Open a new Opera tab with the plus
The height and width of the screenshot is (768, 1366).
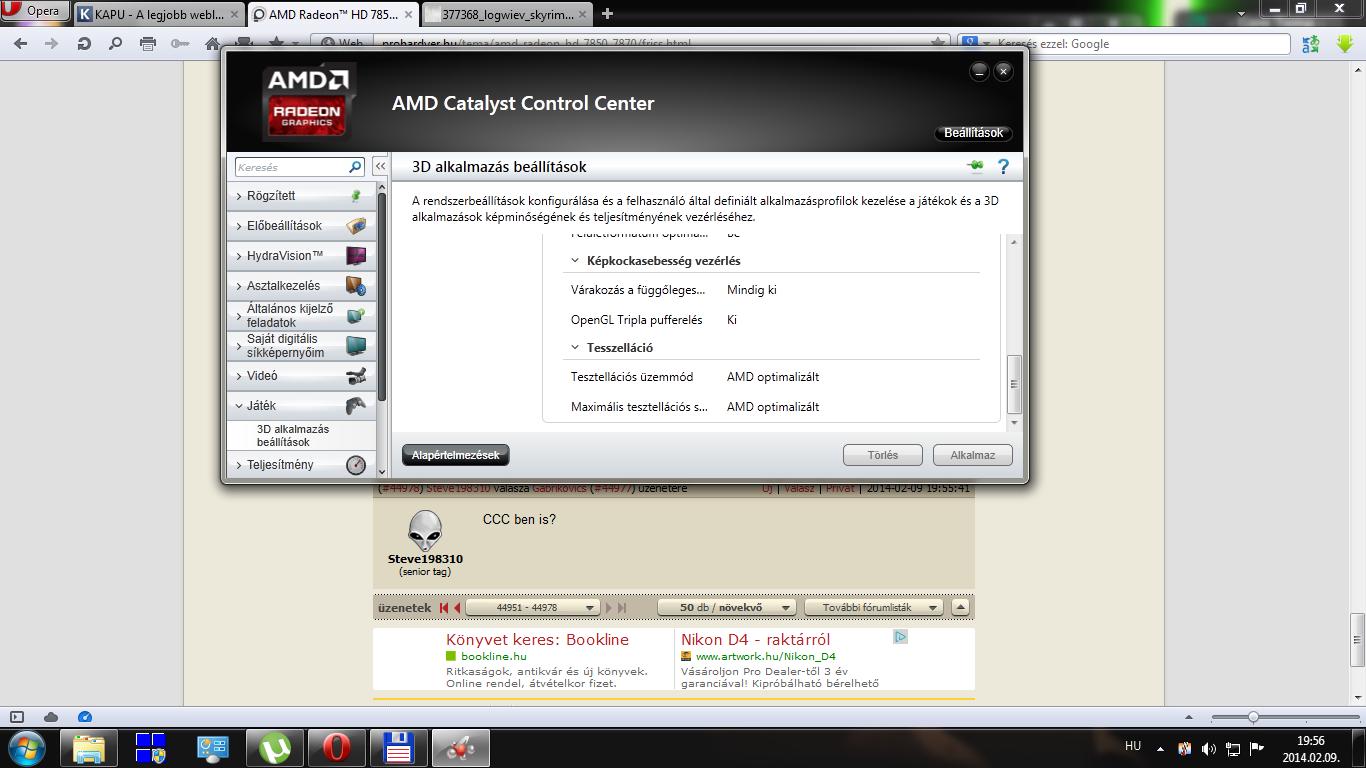pyautogui.click(x=607, y=14)
